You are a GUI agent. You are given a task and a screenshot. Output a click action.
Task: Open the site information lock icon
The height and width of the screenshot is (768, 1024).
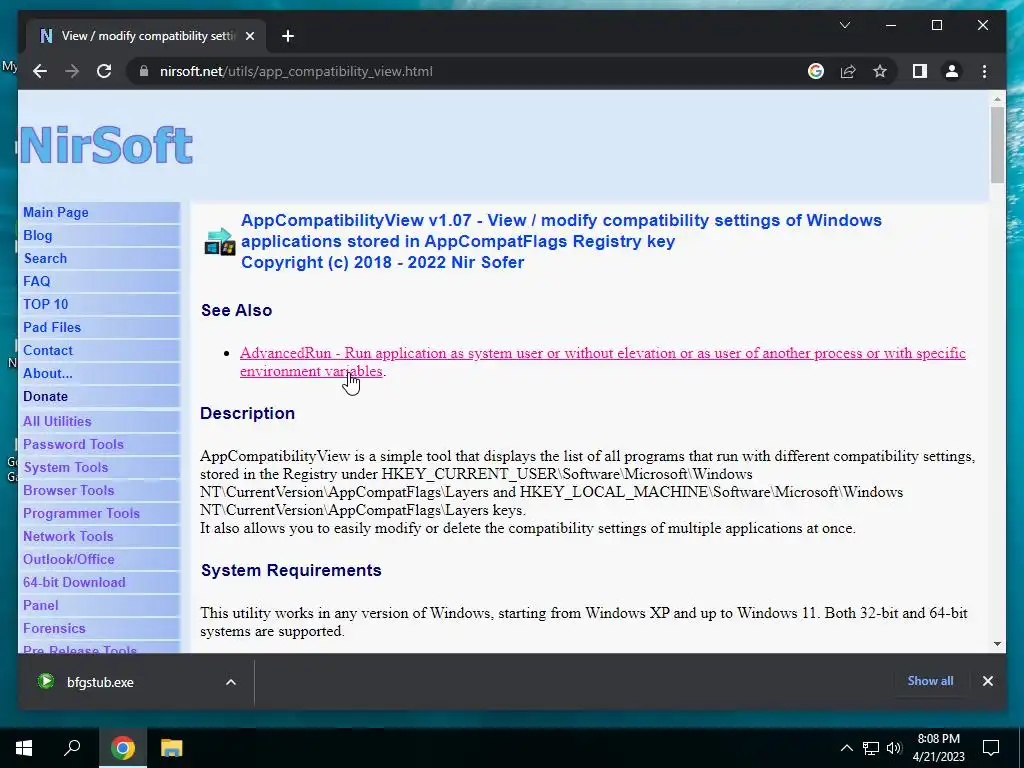[x=144, y=71]
